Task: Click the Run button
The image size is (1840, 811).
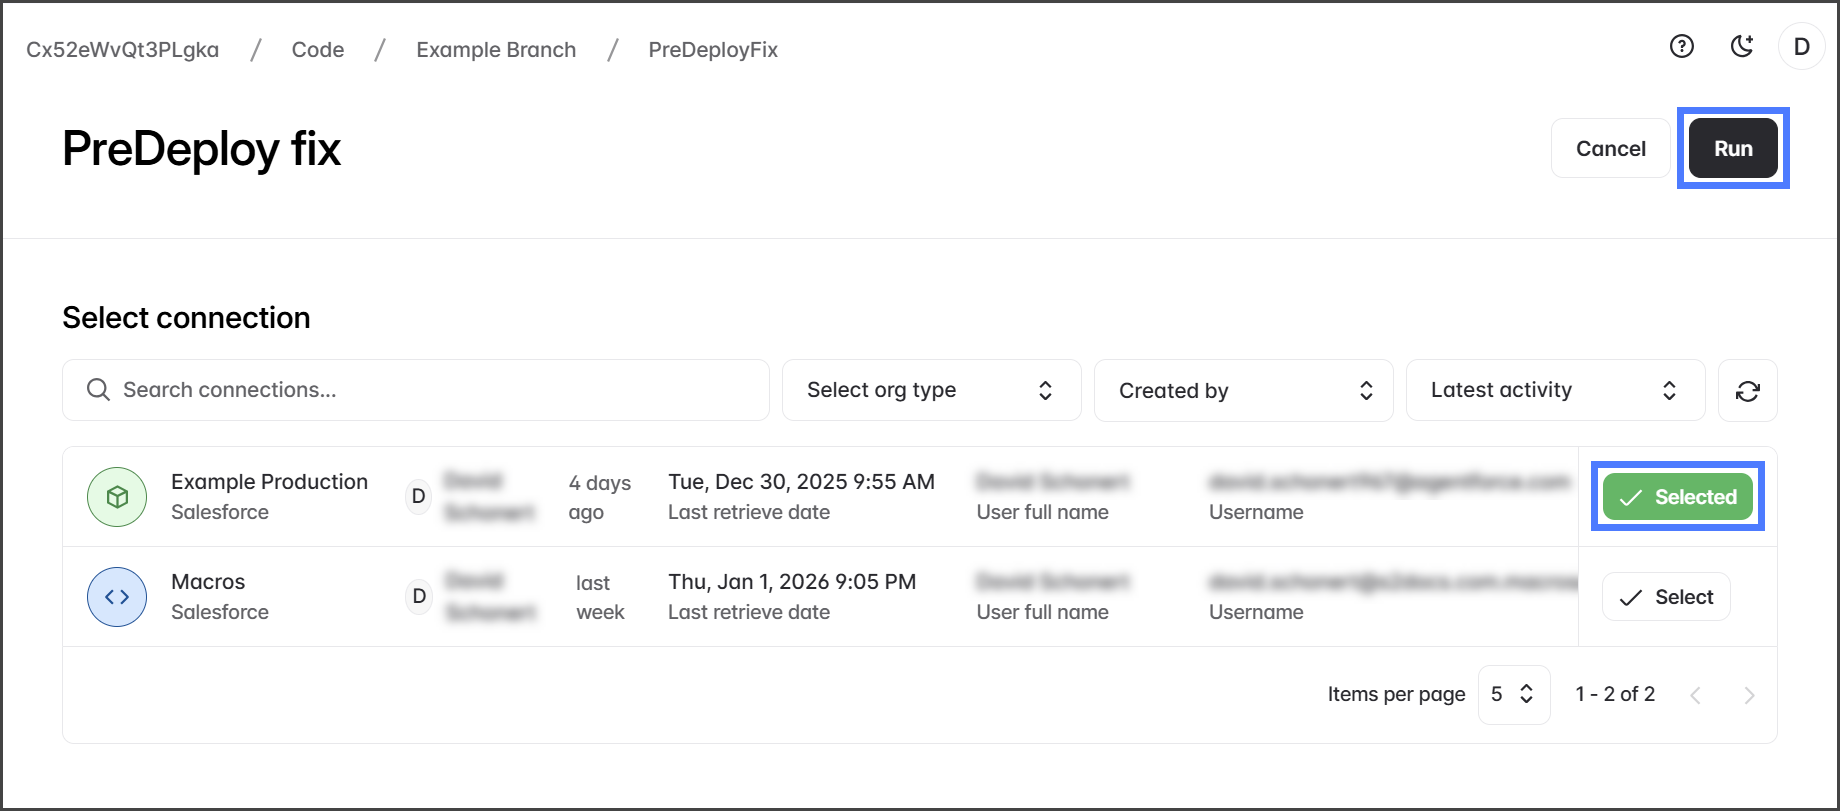Action: (1733, 149)
